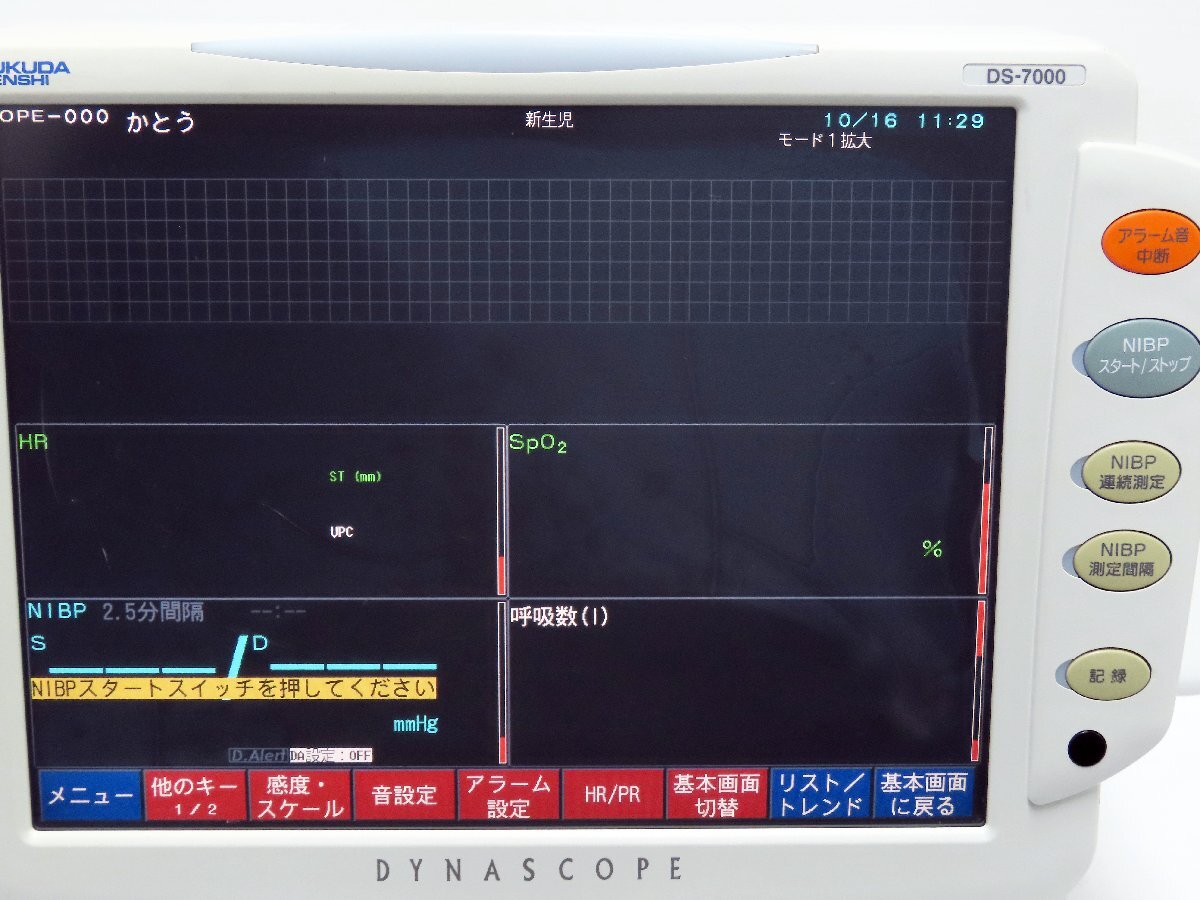Tap the 10/16 11:29 date and time
This screenshot has width=1200, height=900.
[903, 121]
